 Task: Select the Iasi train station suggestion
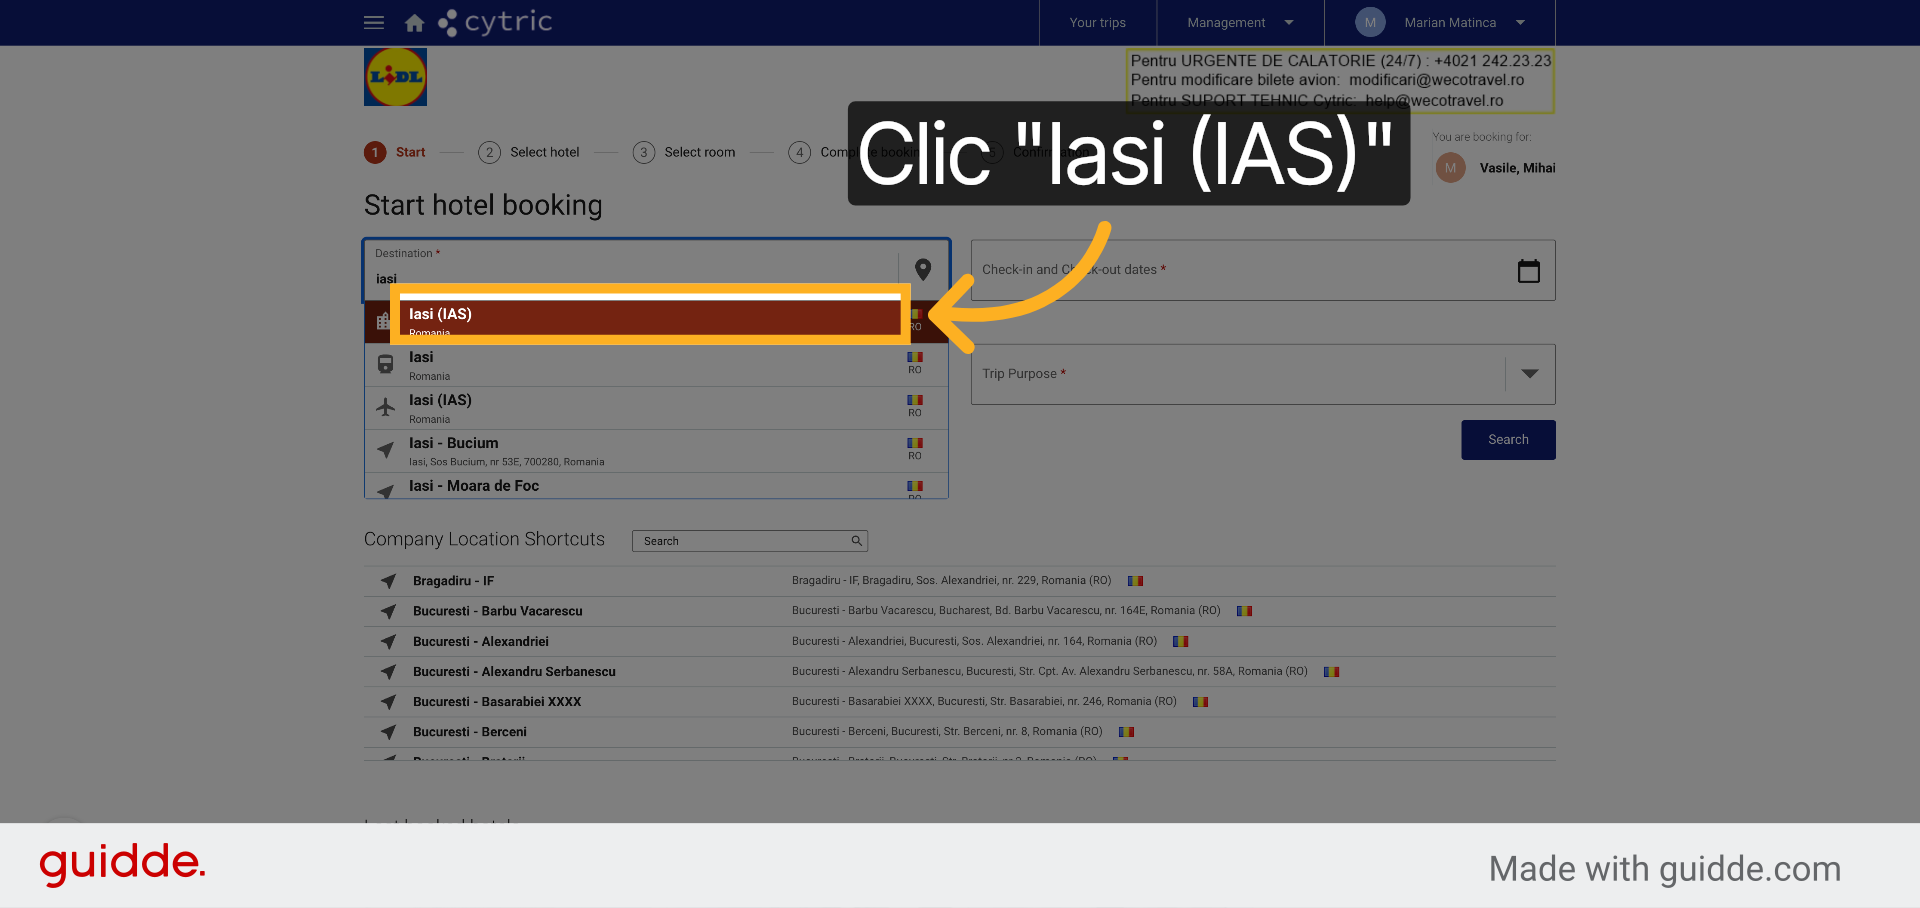point(656,365)
